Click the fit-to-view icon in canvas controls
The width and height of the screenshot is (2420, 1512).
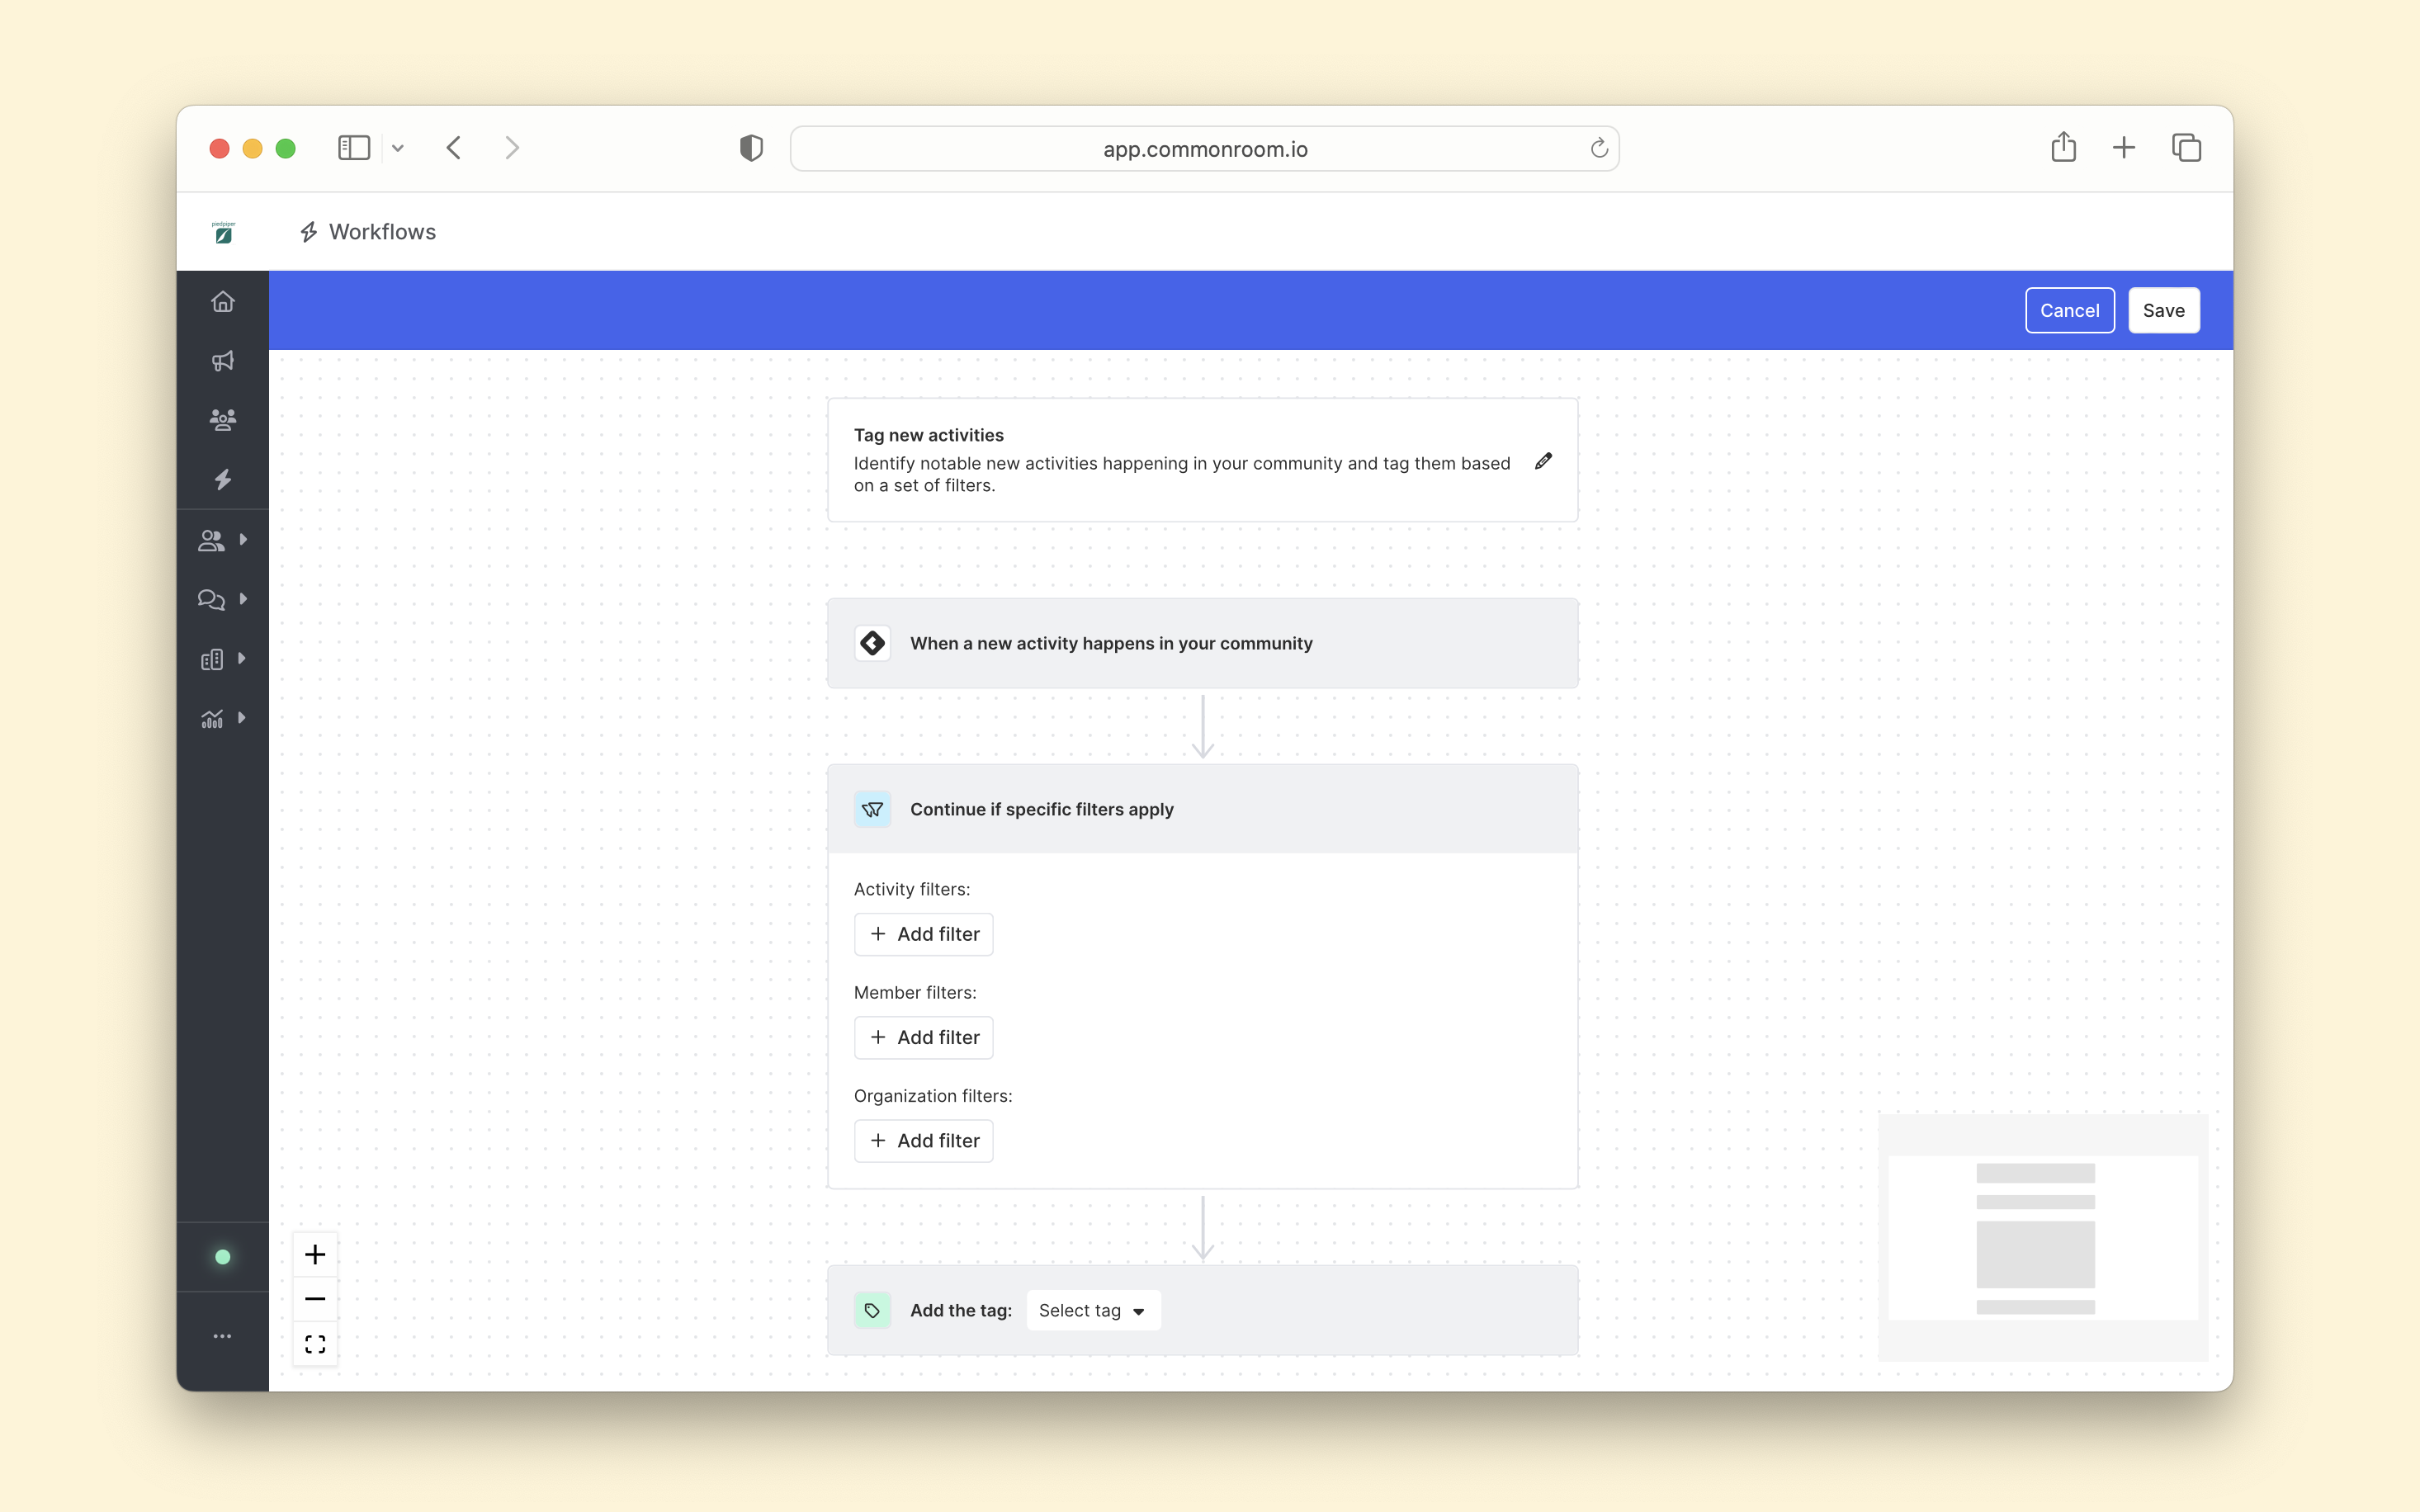pyautogui.click(x=315, y=1344)
